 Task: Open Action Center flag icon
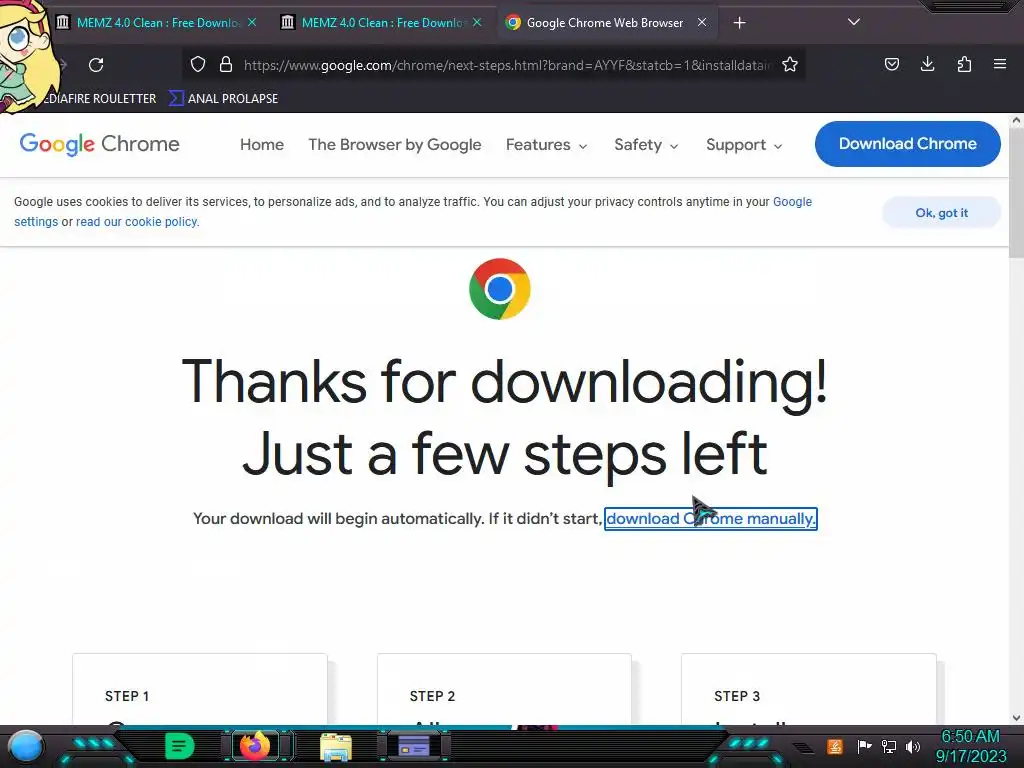(x=864, y=746)
